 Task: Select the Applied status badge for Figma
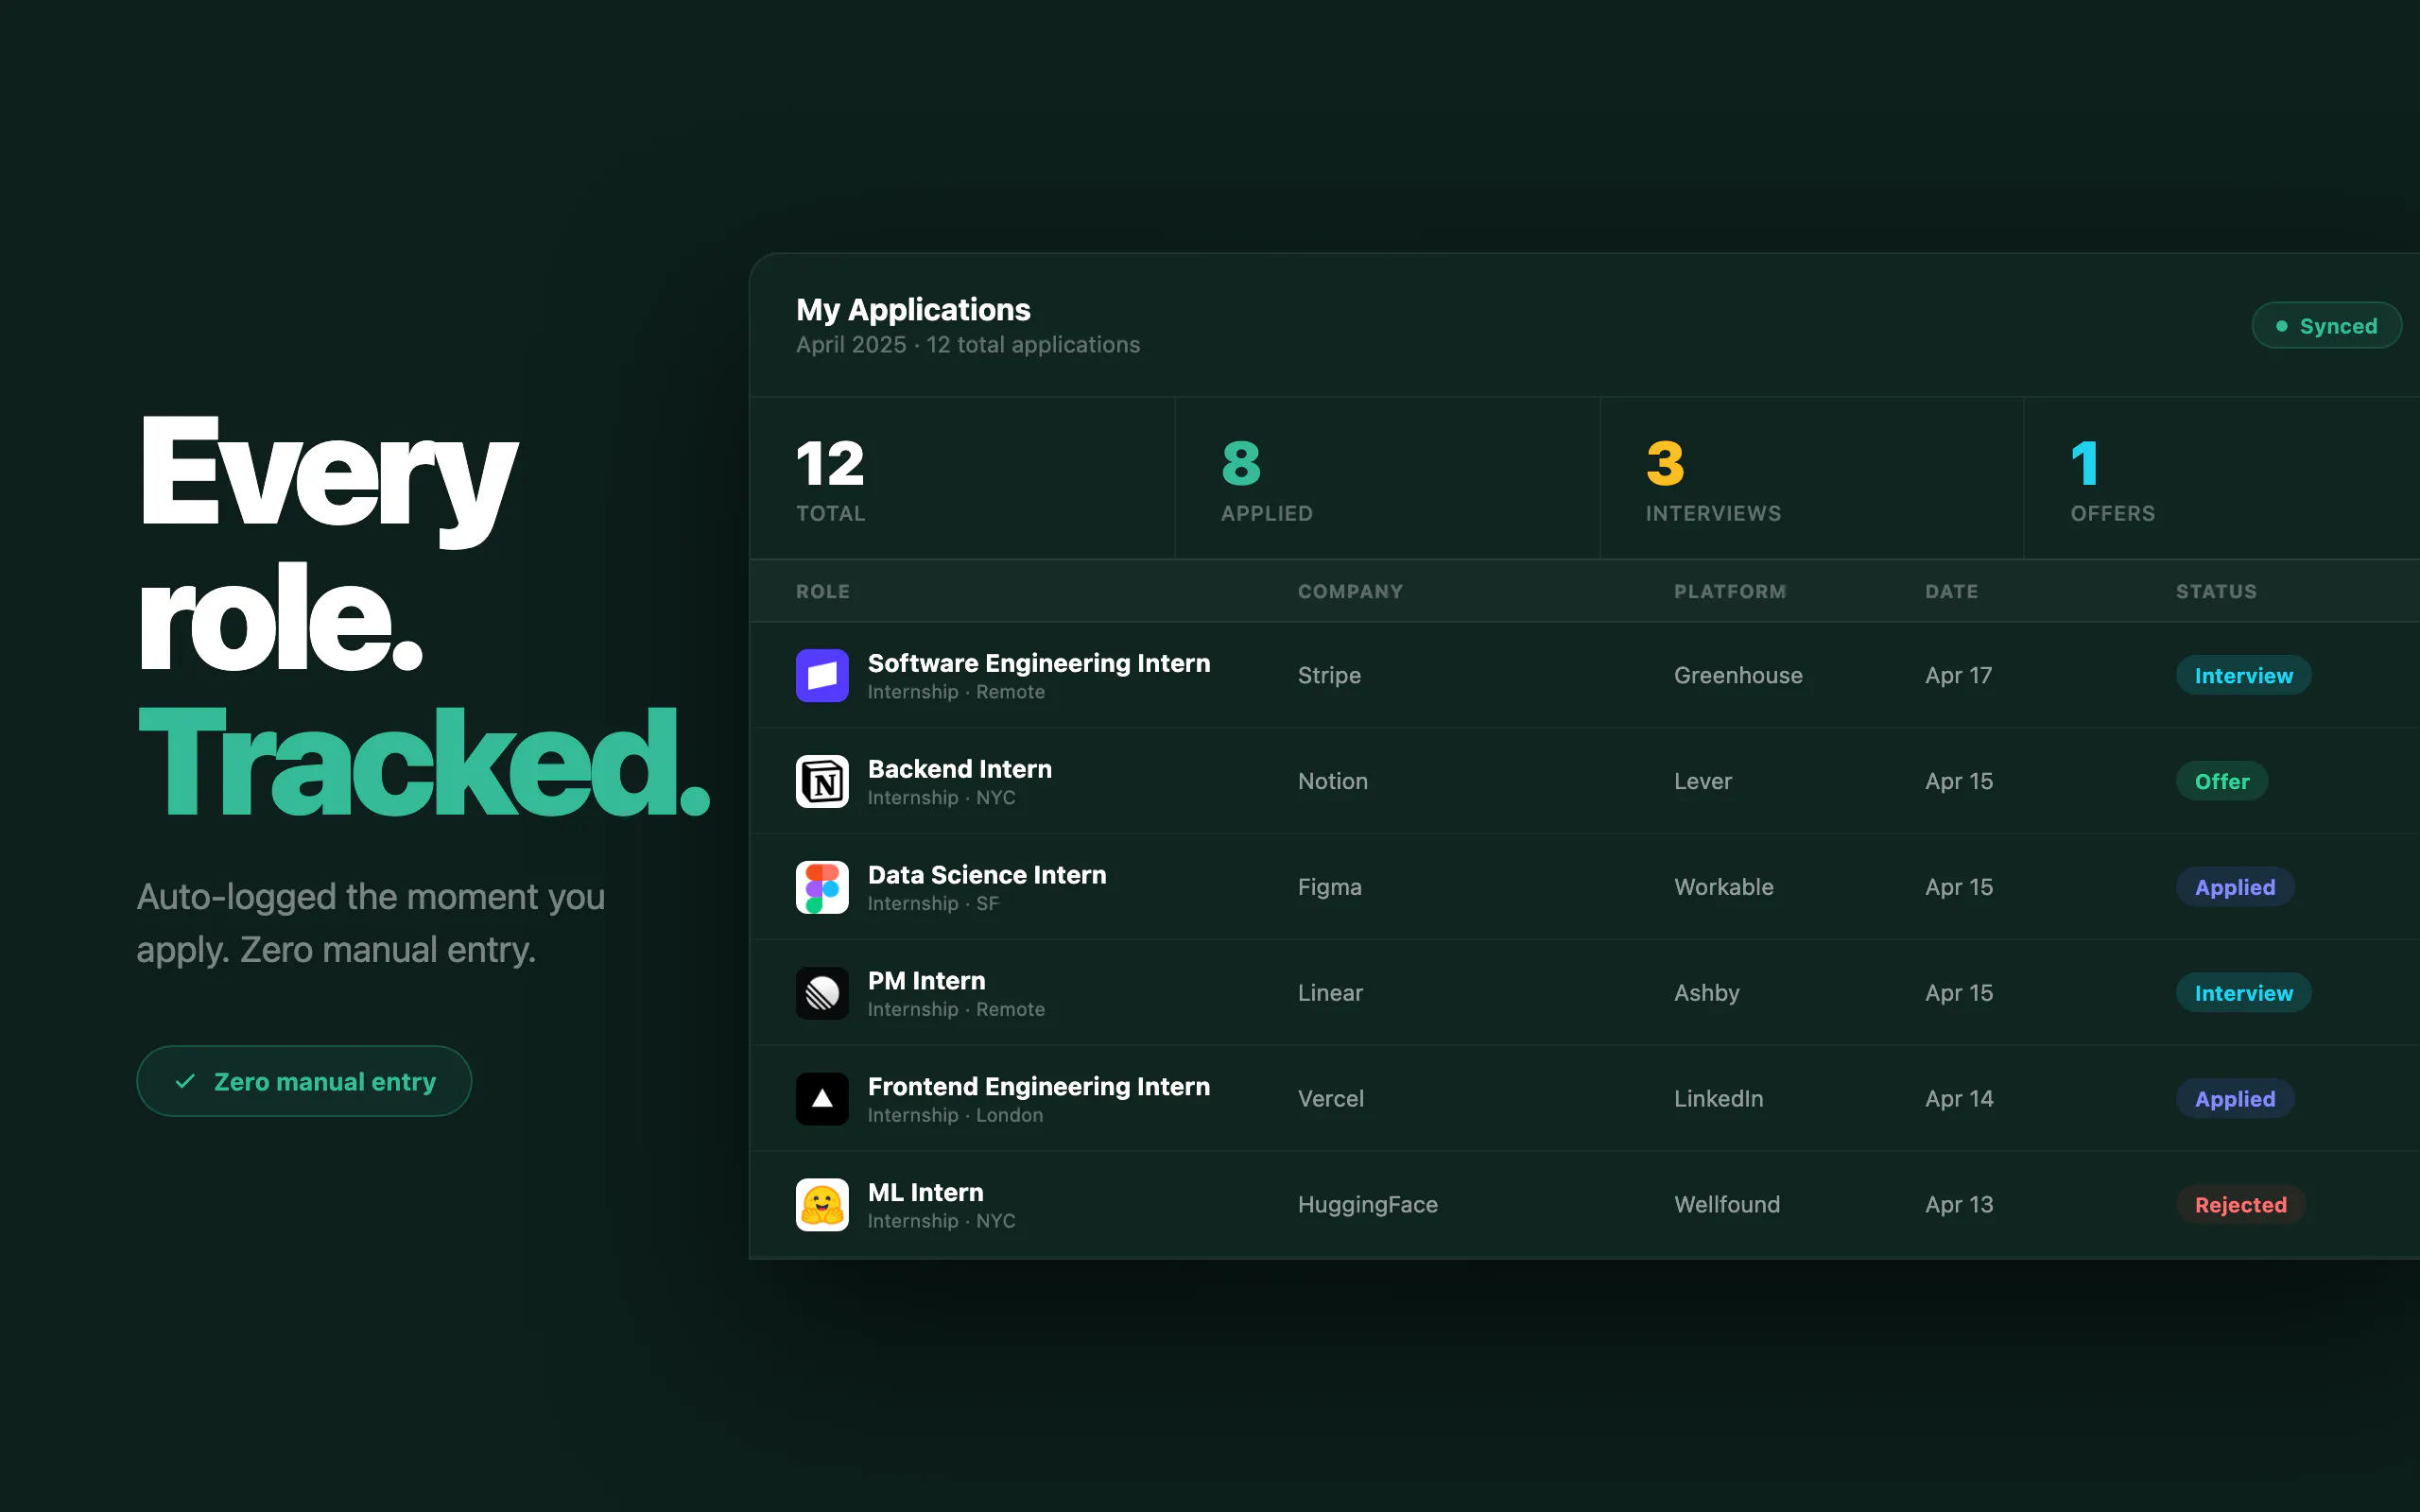(x=2235, y=887)
